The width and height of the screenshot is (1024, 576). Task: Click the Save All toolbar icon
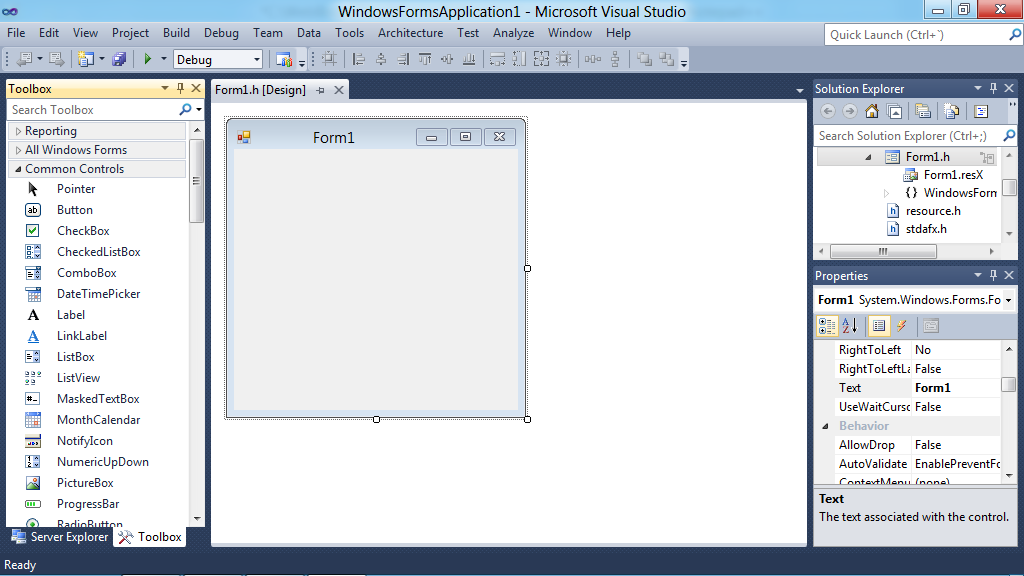pyautogui.click(x=120, y=59)
